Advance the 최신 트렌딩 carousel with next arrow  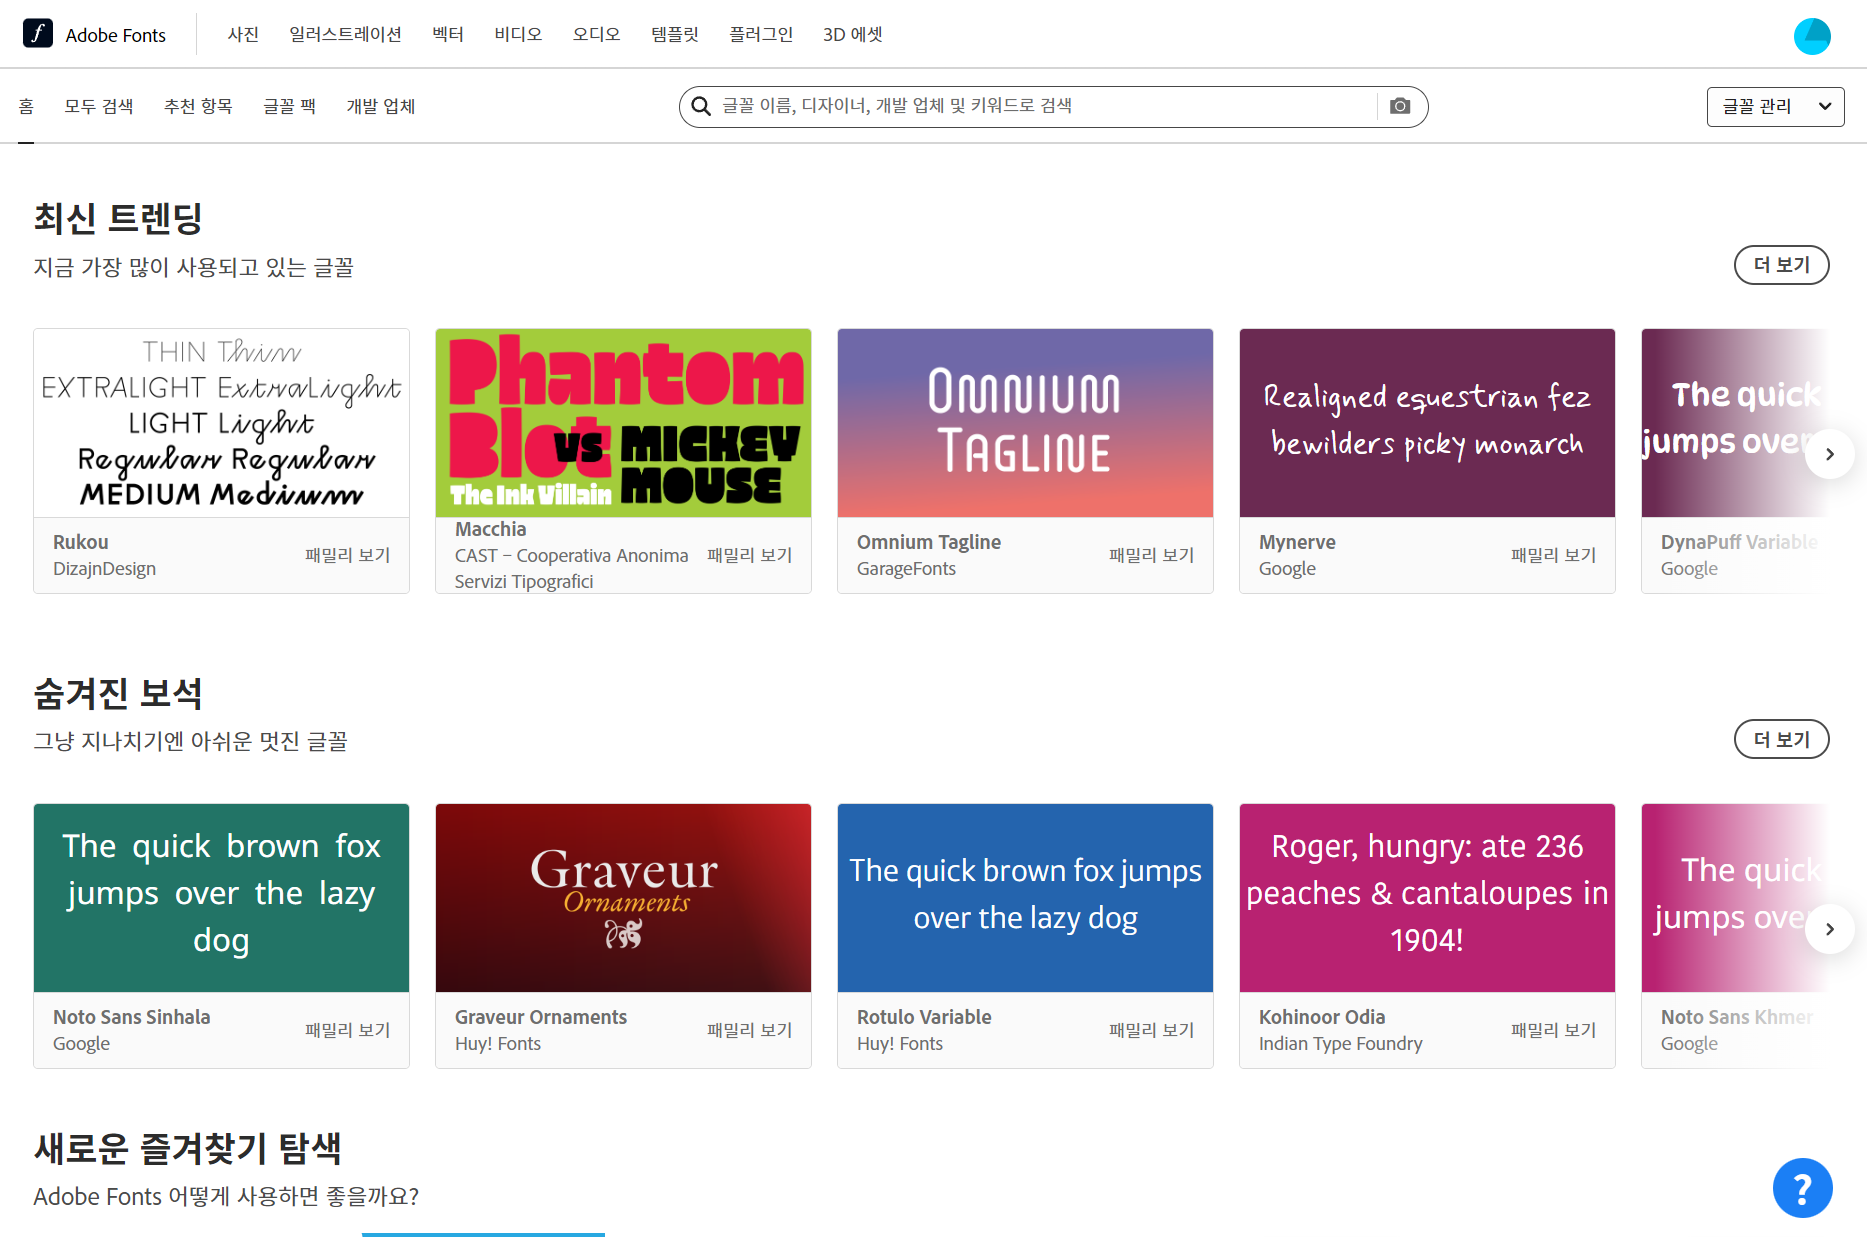1829,454
